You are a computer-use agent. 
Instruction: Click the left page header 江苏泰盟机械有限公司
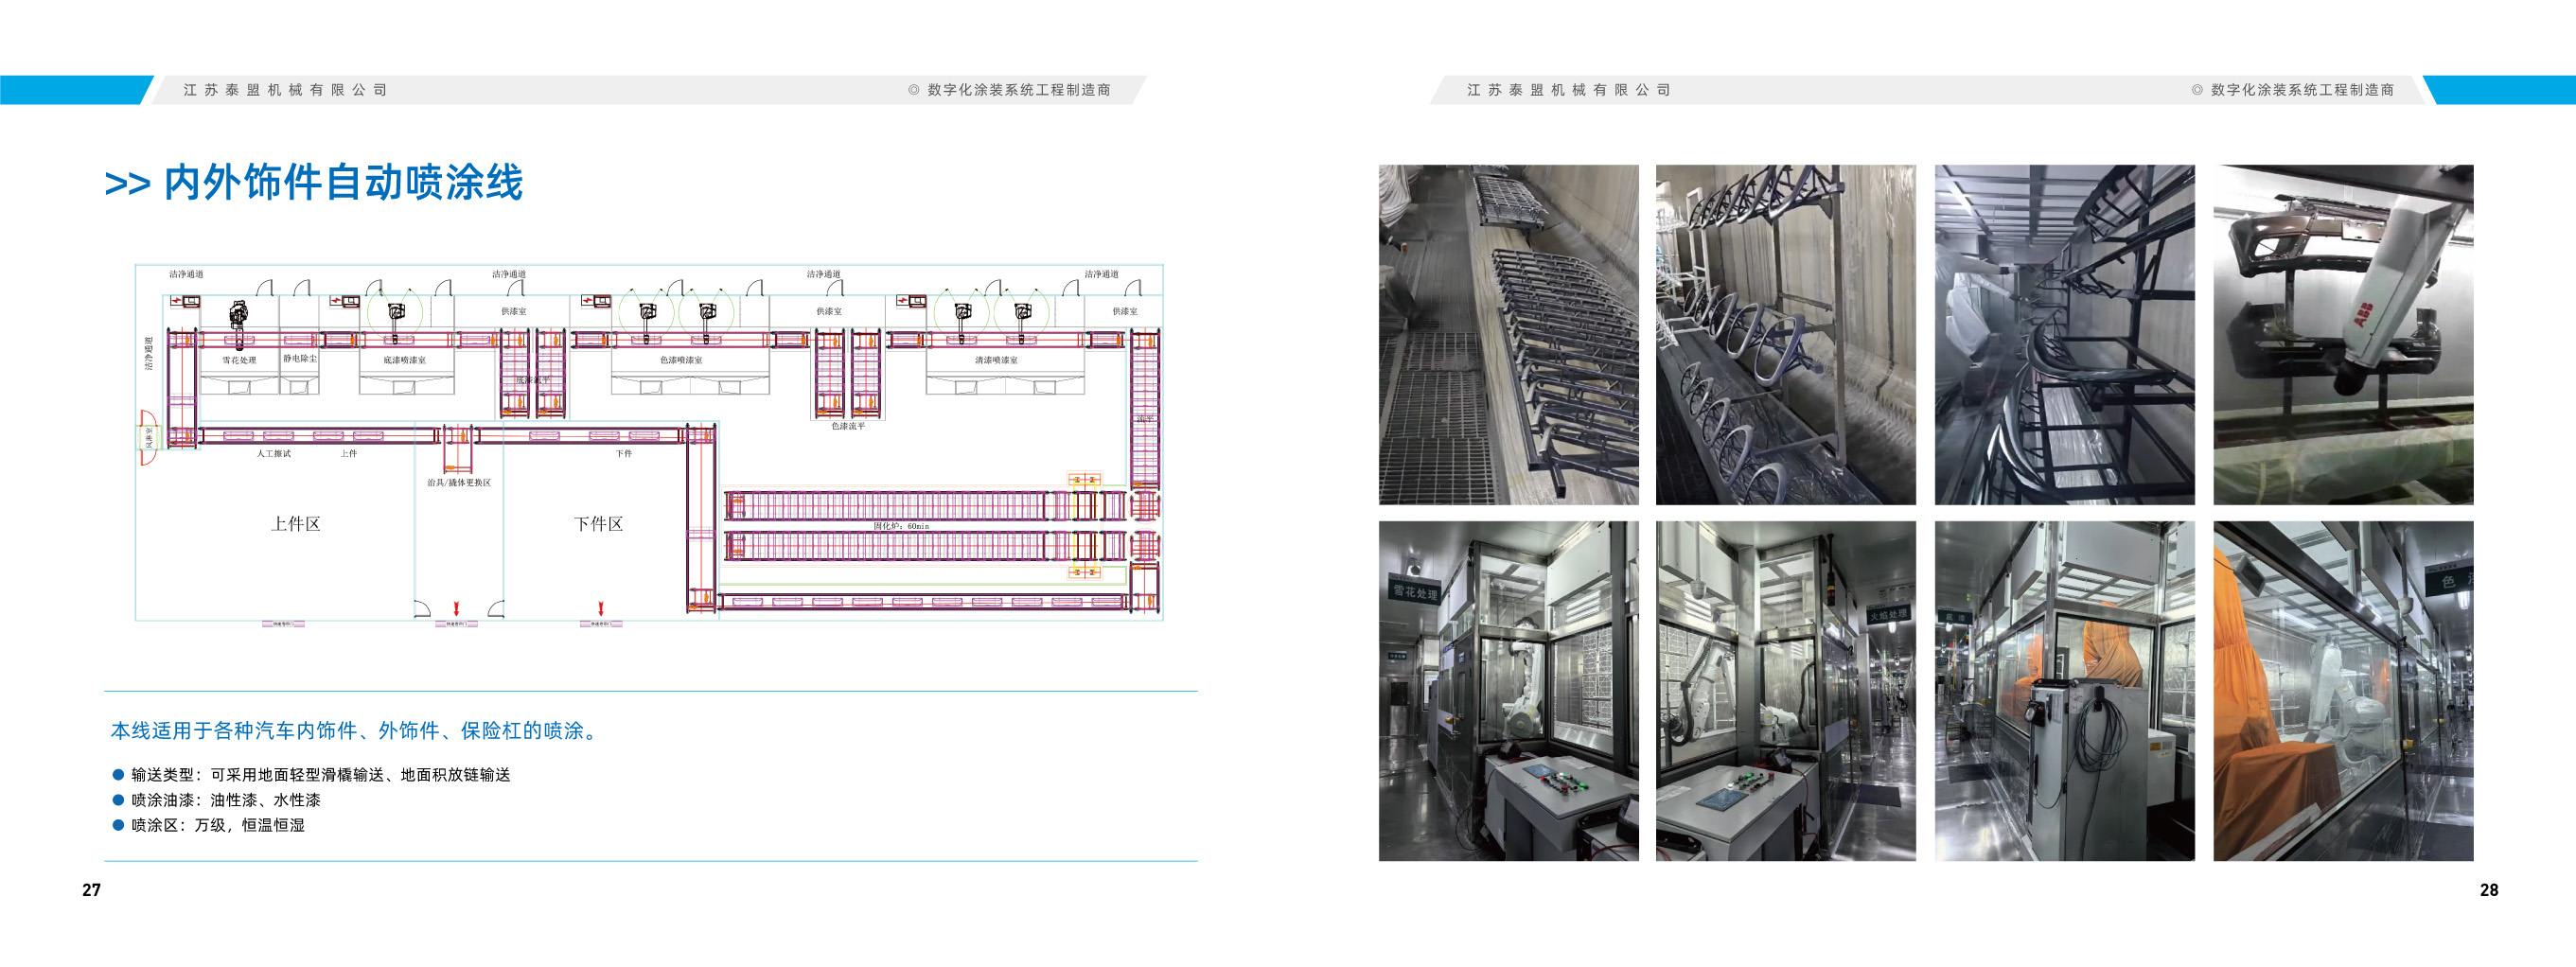[285, 90]
